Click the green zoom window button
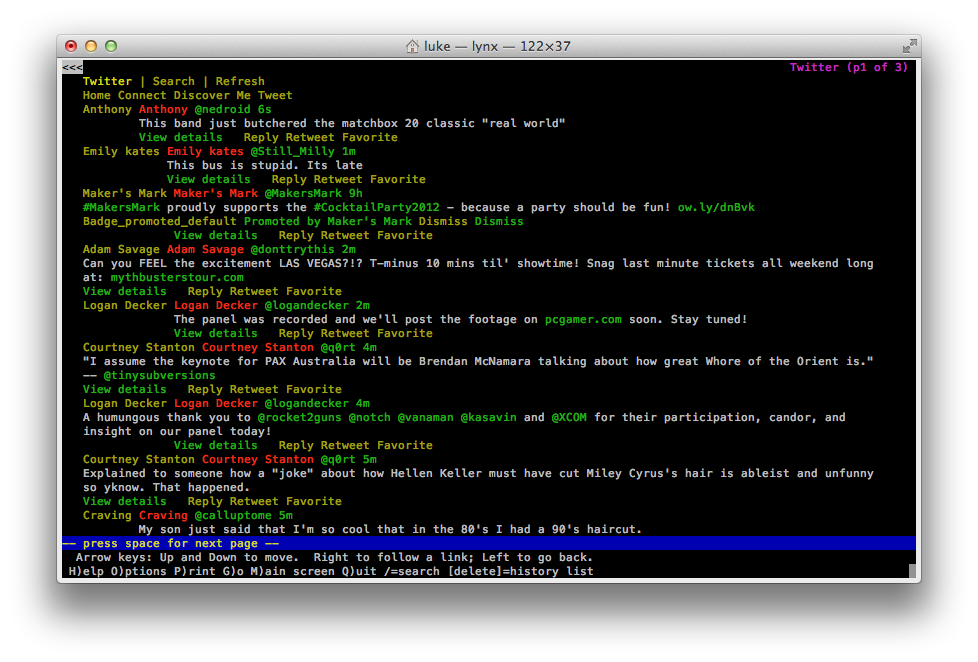The height and width of the screenshot is (662, 978). click(x=111, y=46)
